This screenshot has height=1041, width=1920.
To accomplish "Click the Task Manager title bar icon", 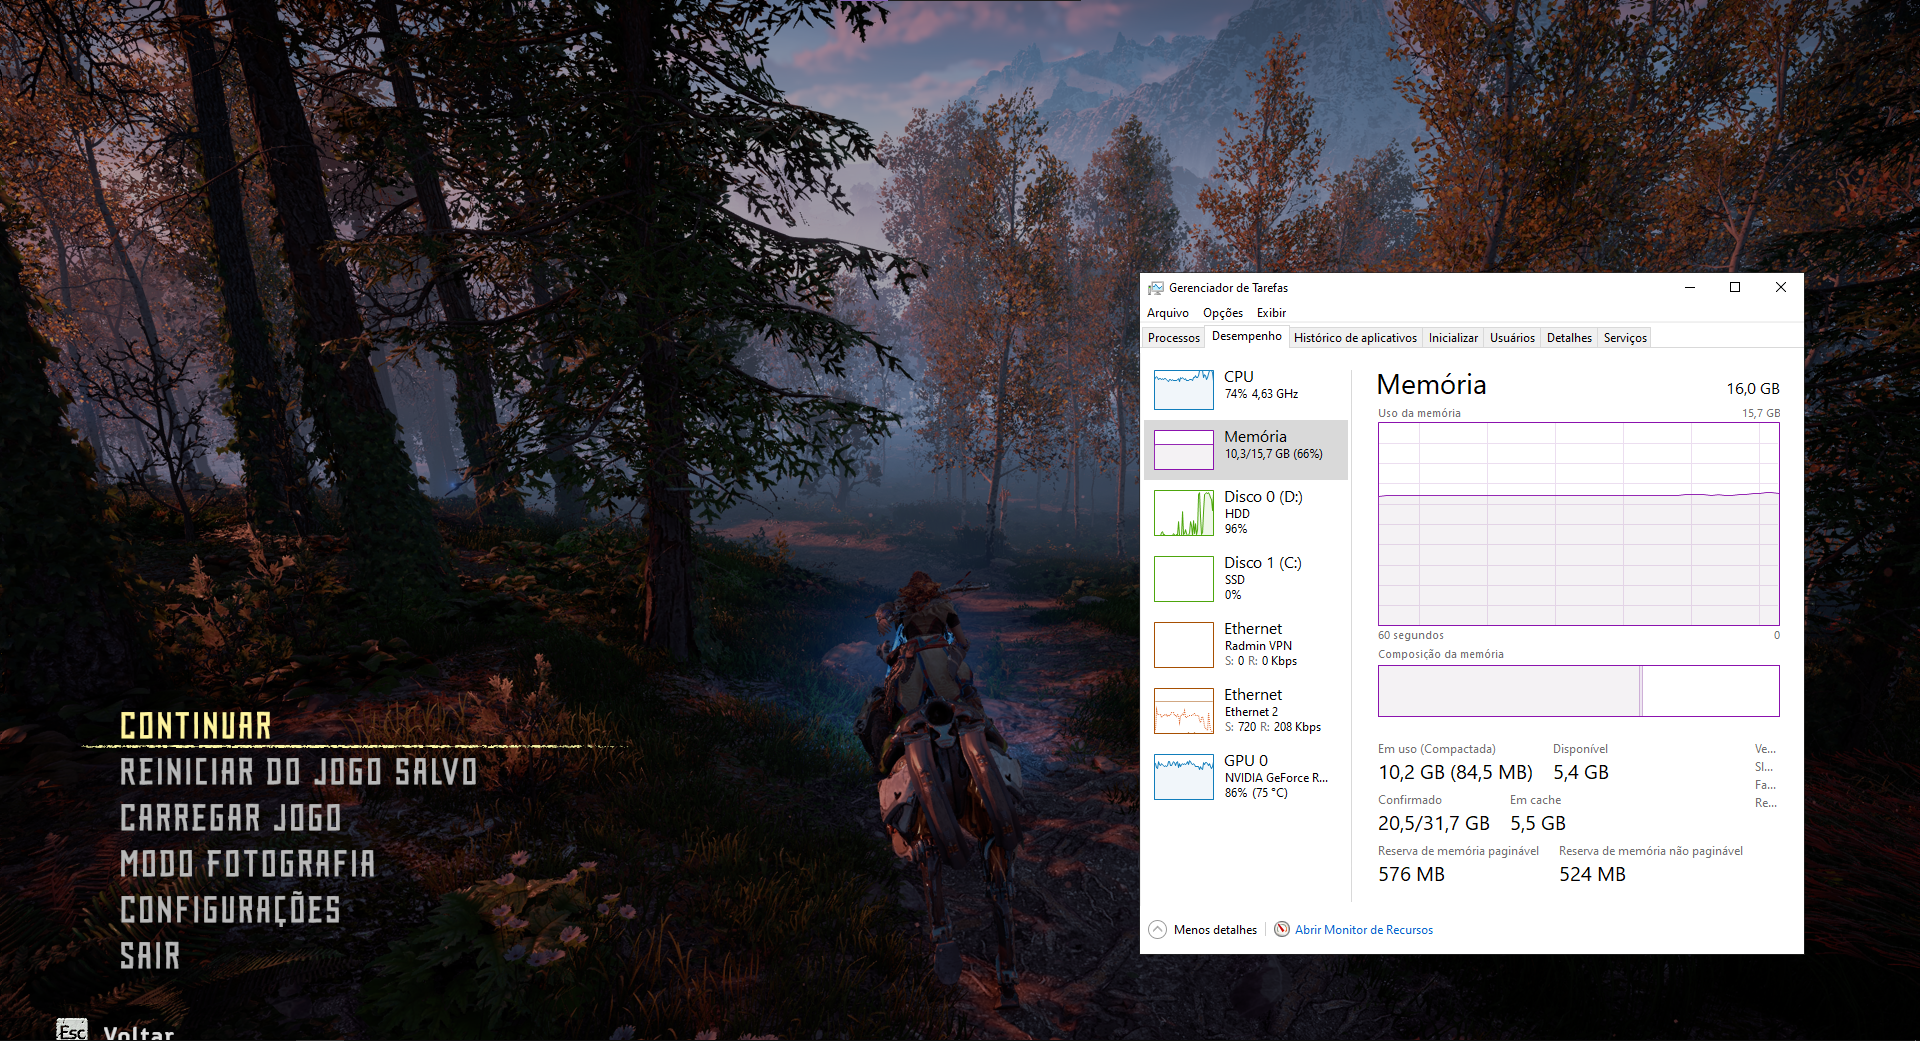I will click(1155, 288).
